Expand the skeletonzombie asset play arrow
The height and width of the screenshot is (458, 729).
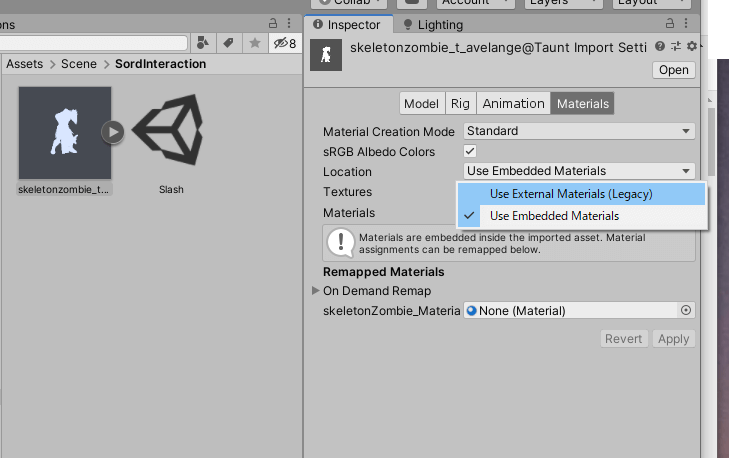[x=113, y=132]
